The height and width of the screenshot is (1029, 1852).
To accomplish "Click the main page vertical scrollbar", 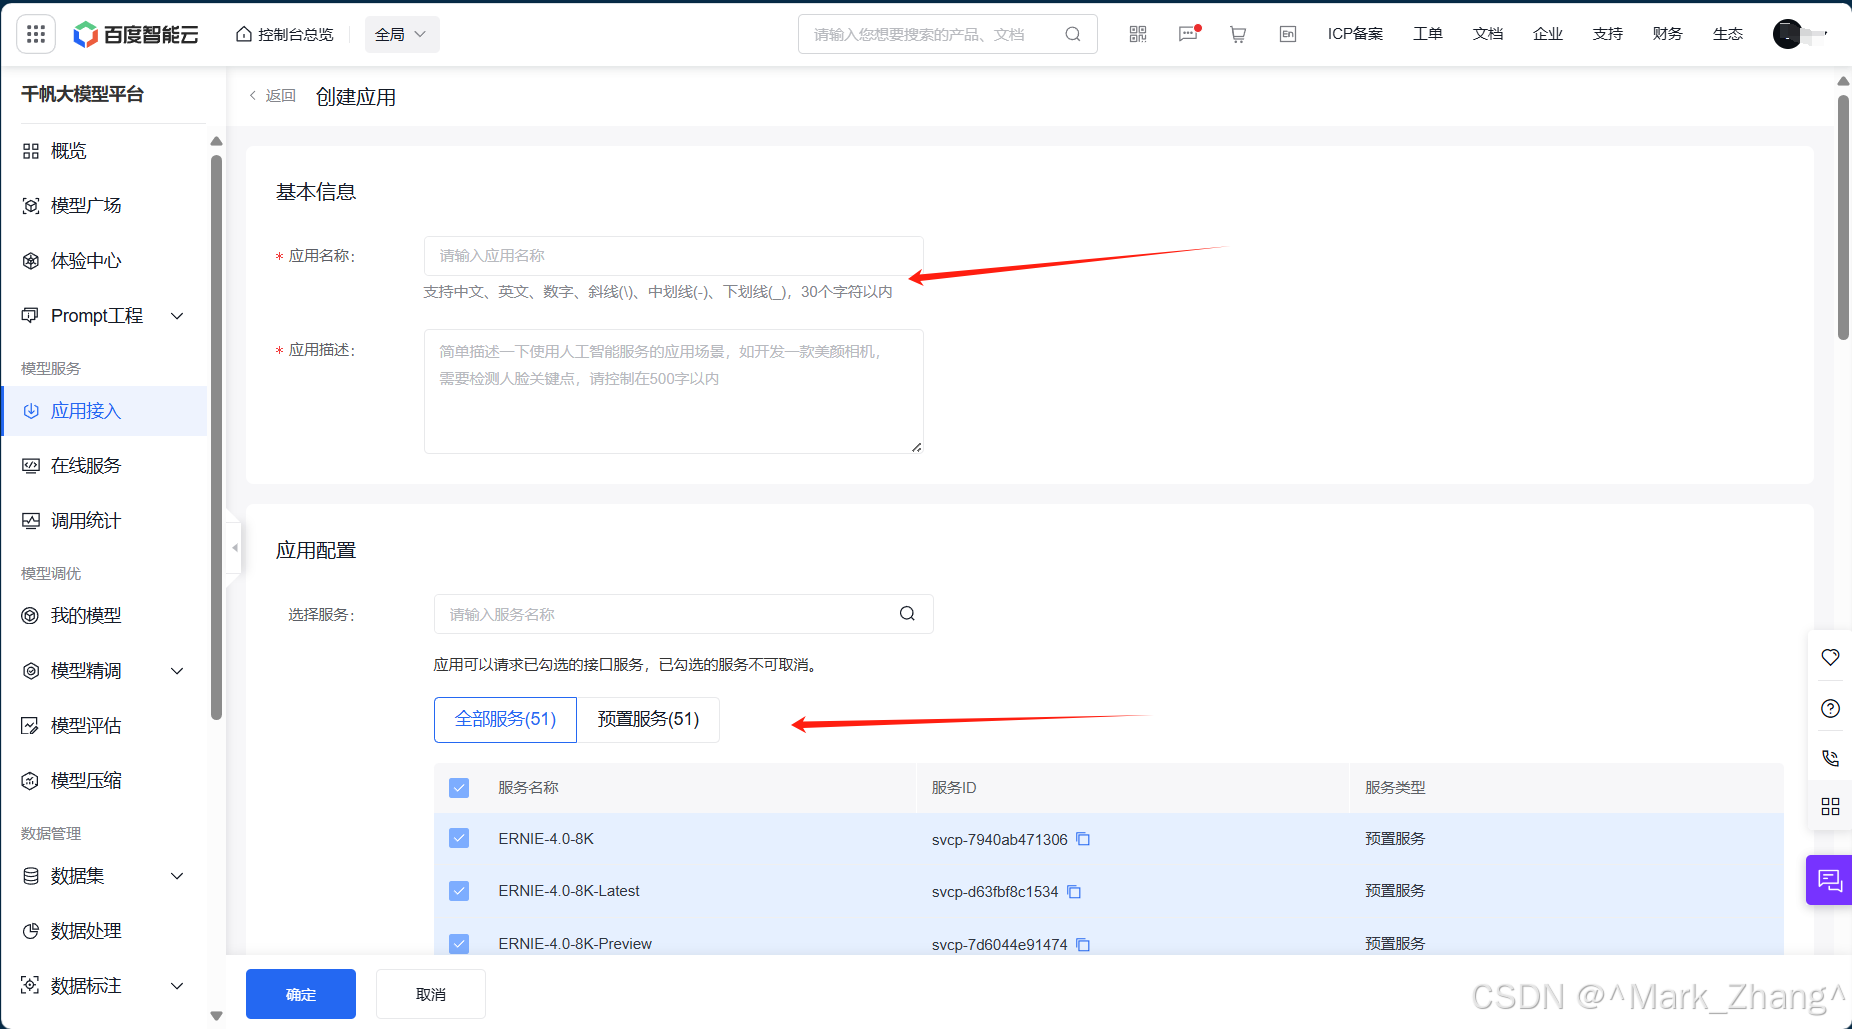I will [x=1843, y=216].
